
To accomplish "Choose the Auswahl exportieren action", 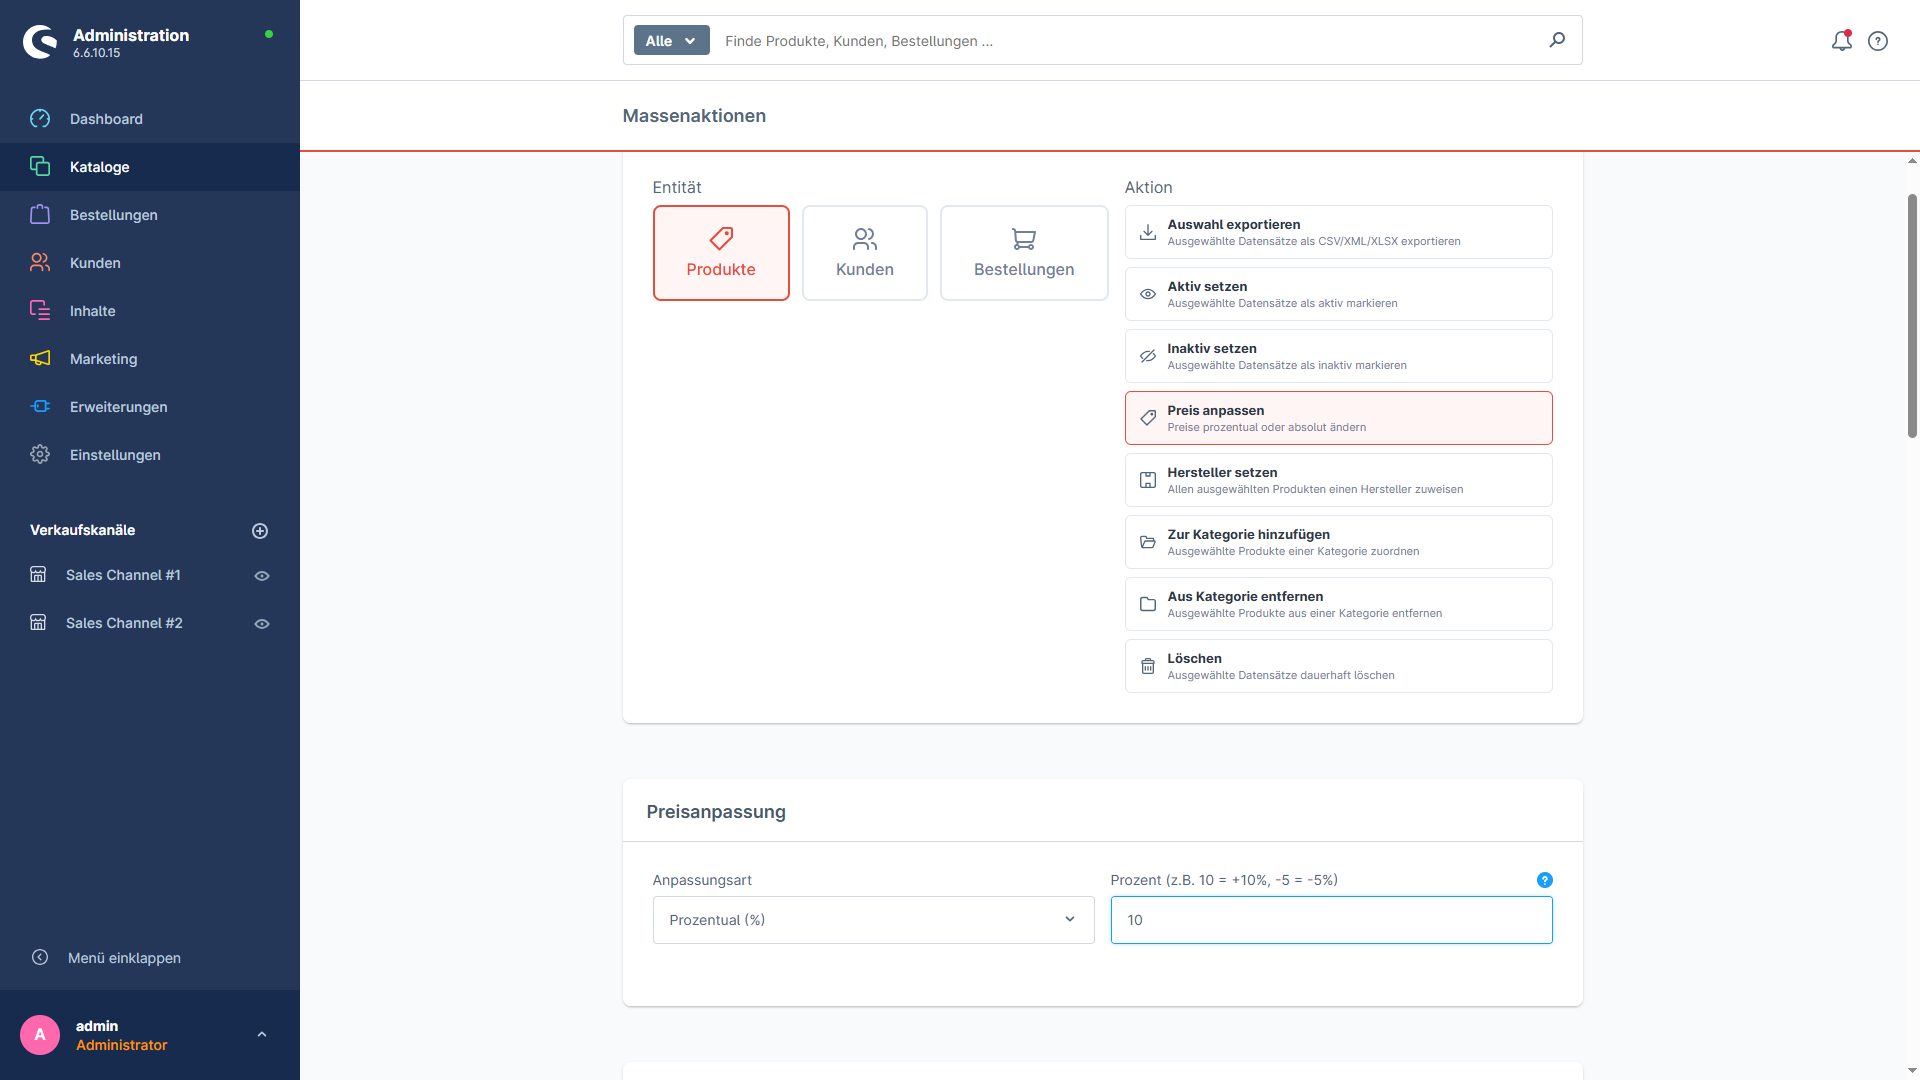I will click(1338, 232).
